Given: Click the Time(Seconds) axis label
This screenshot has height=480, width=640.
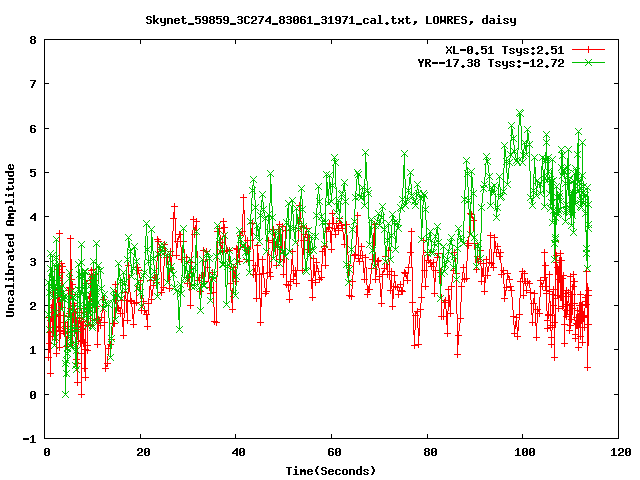Looking at the screenshot, I should coord(330,471).
